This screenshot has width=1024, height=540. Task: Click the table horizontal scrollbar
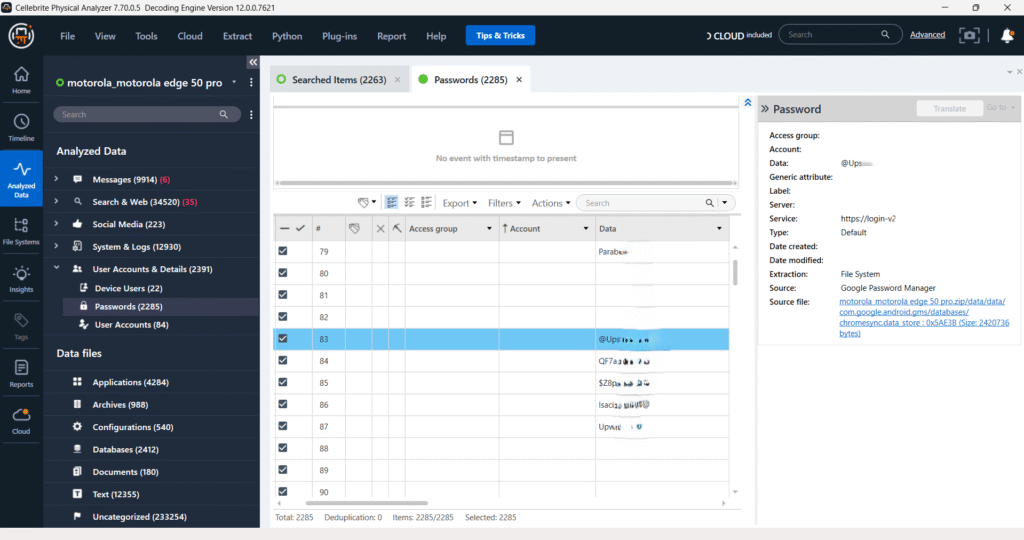click(x=366, y=503)
